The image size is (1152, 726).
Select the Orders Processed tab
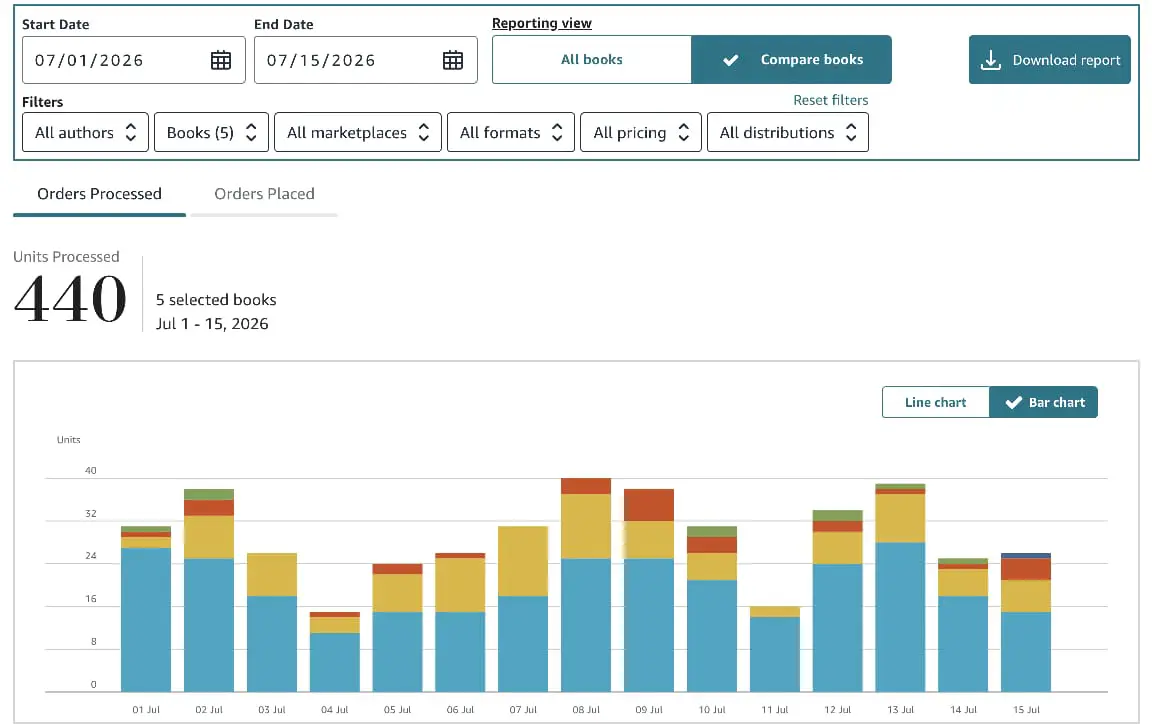pos(99,194)
